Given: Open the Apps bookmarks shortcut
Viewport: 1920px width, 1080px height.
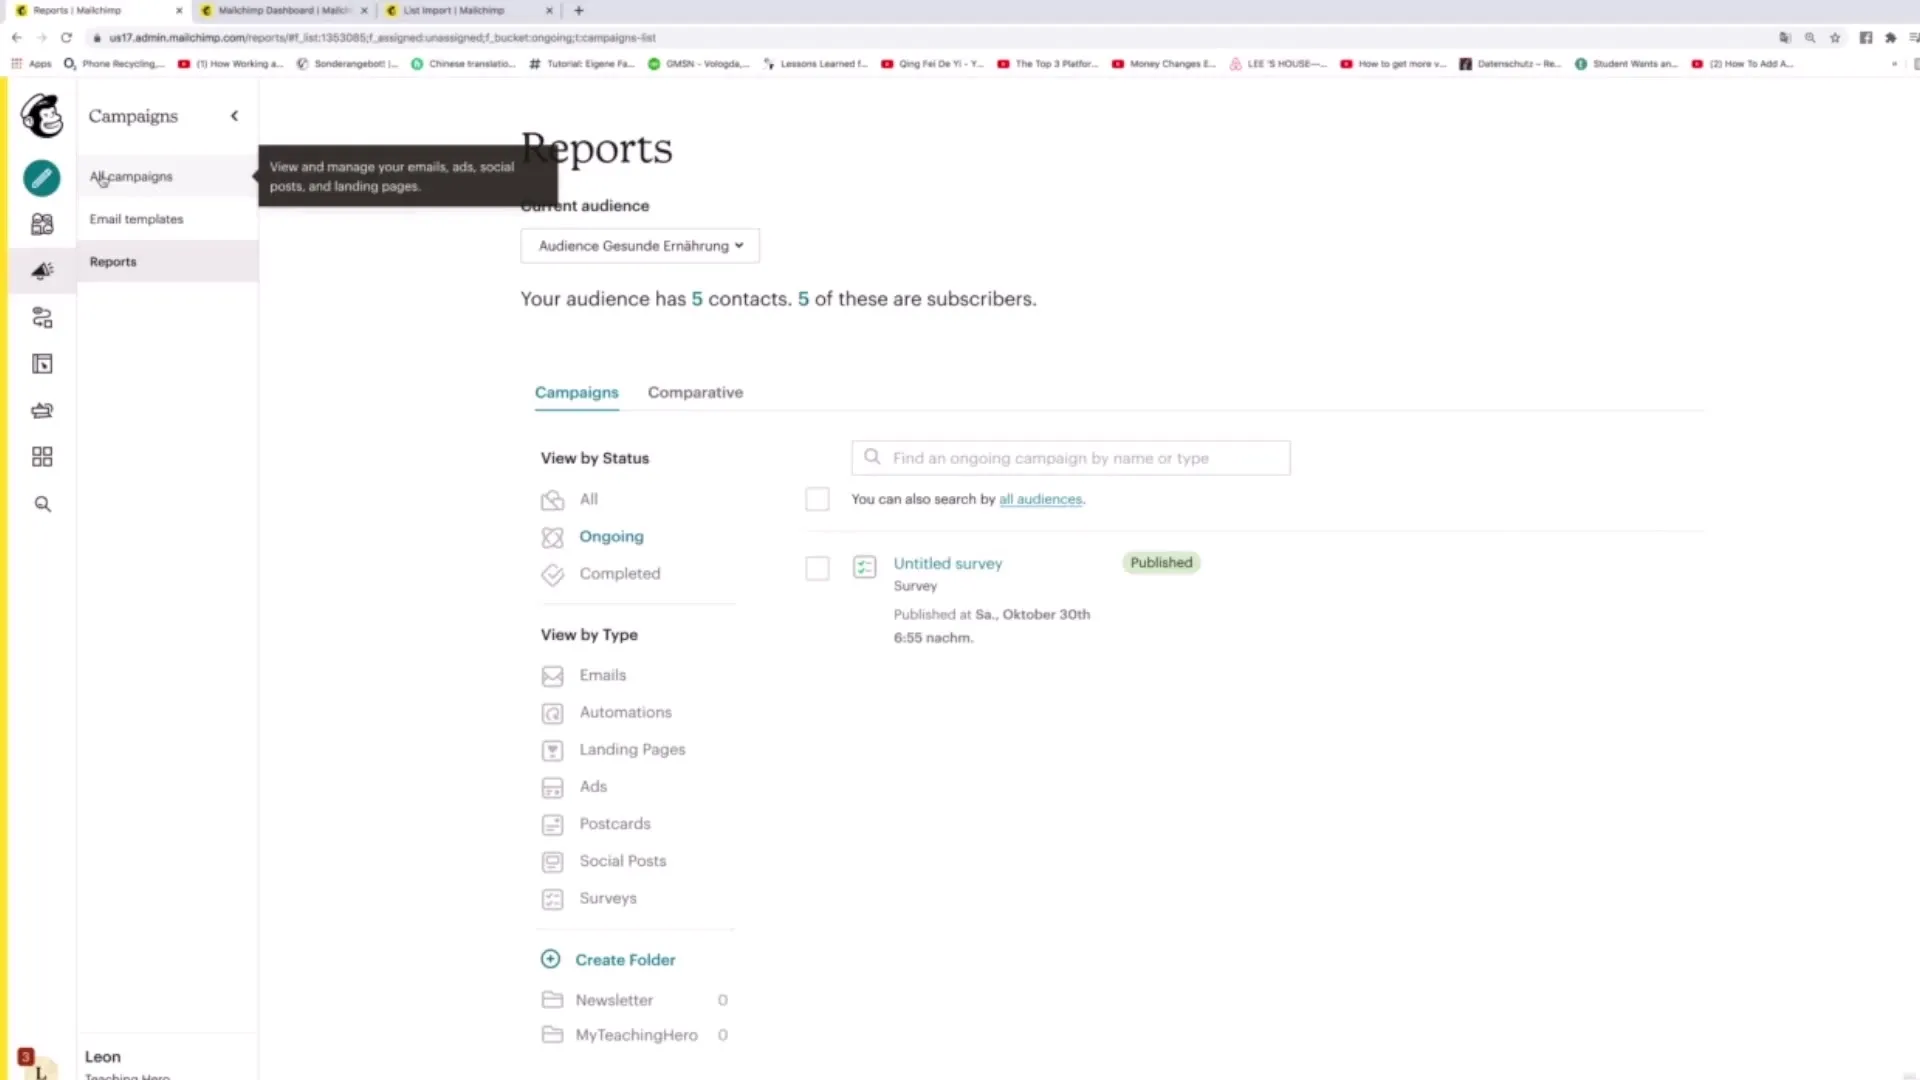Looking at the screenshot, I should click(32, 64).
